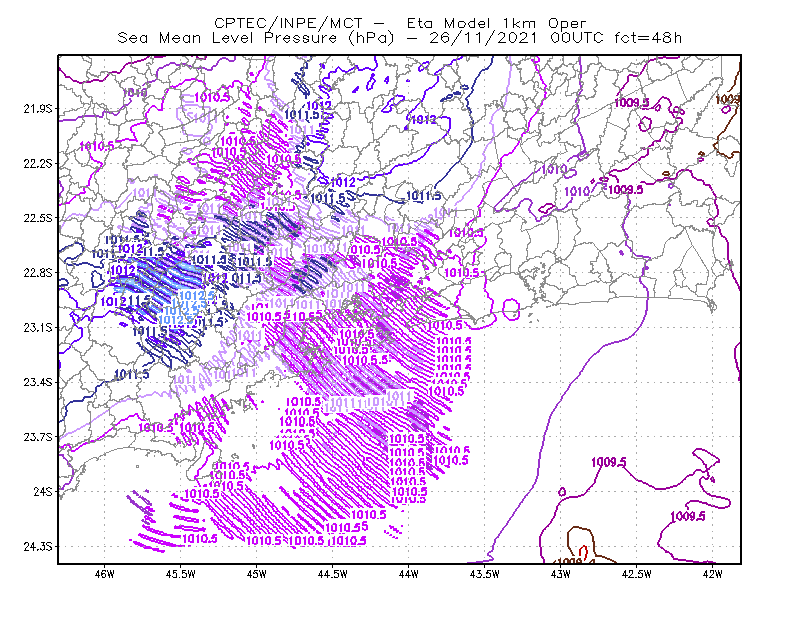Click the 21.9S latitude axis label
The image size is (800, 618).
pos(38,109)
